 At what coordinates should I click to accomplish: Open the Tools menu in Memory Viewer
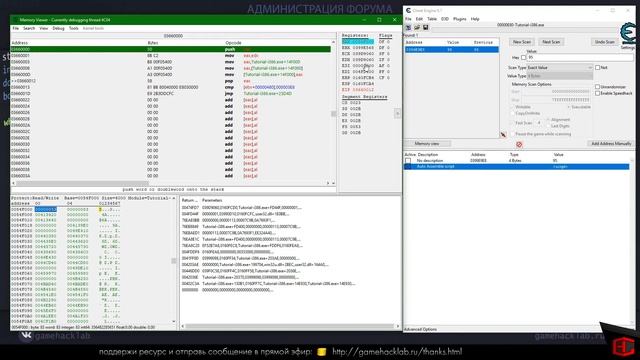[x=73, y=29]
